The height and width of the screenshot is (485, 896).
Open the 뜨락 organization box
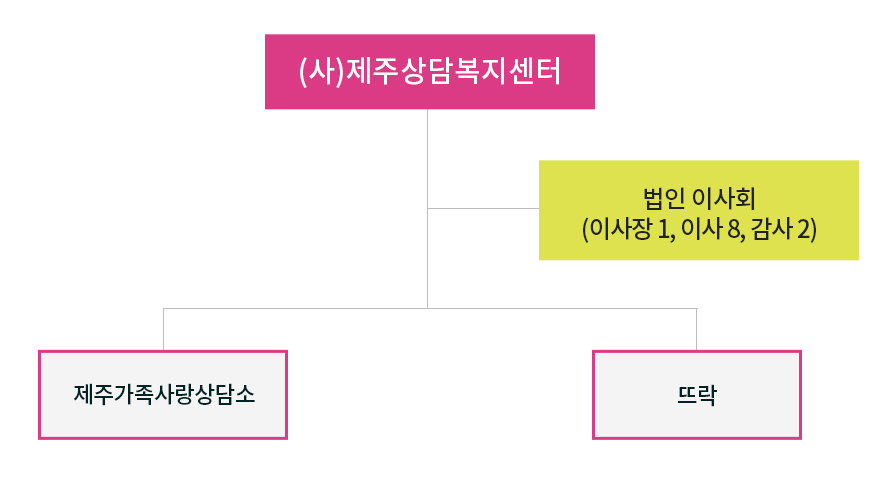[x=697, y=395]
